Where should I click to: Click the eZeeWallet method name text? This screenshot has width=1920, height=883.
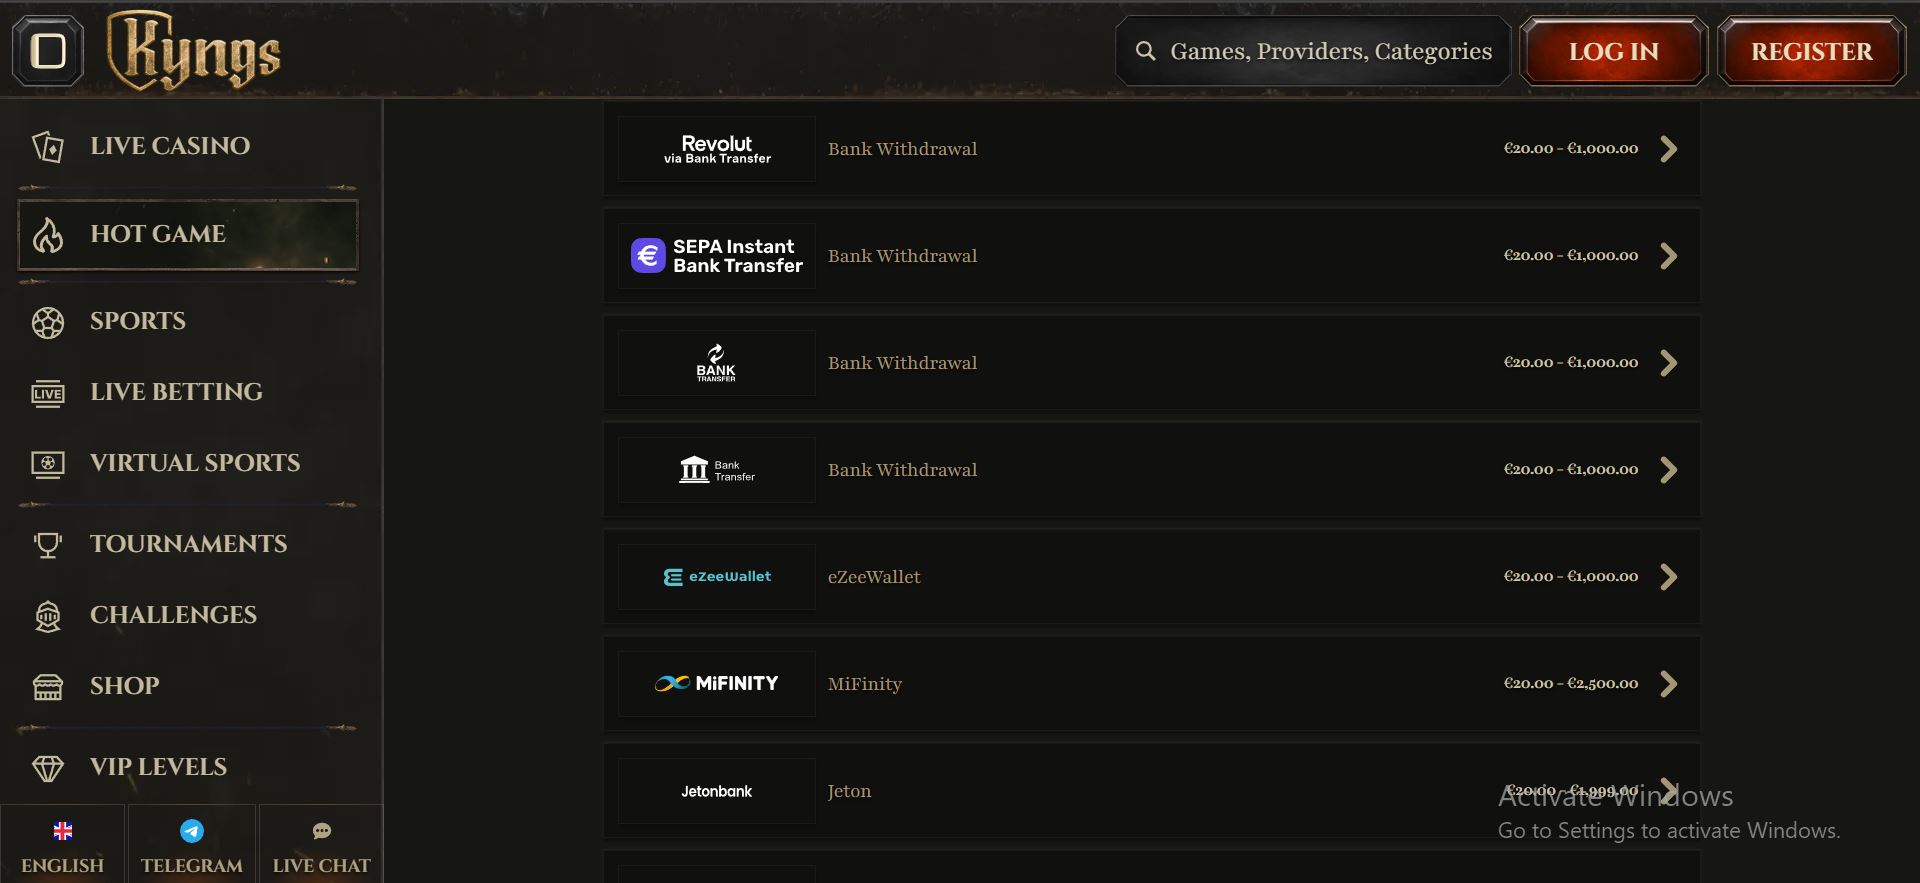pyautogui.click(x=874, y=577)
